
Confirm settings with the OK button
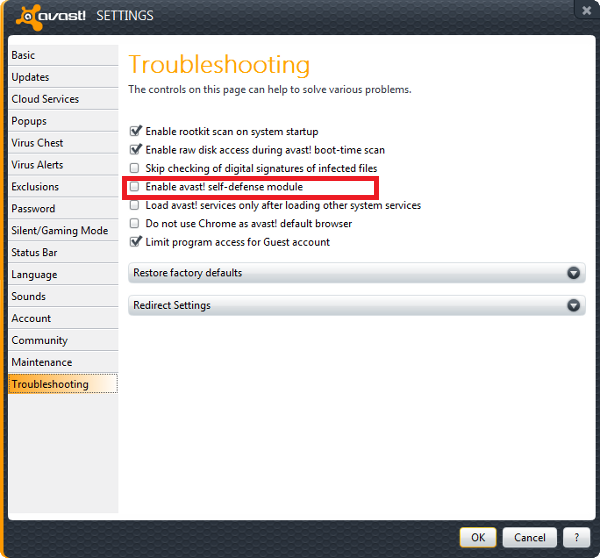tap(478, 538)
